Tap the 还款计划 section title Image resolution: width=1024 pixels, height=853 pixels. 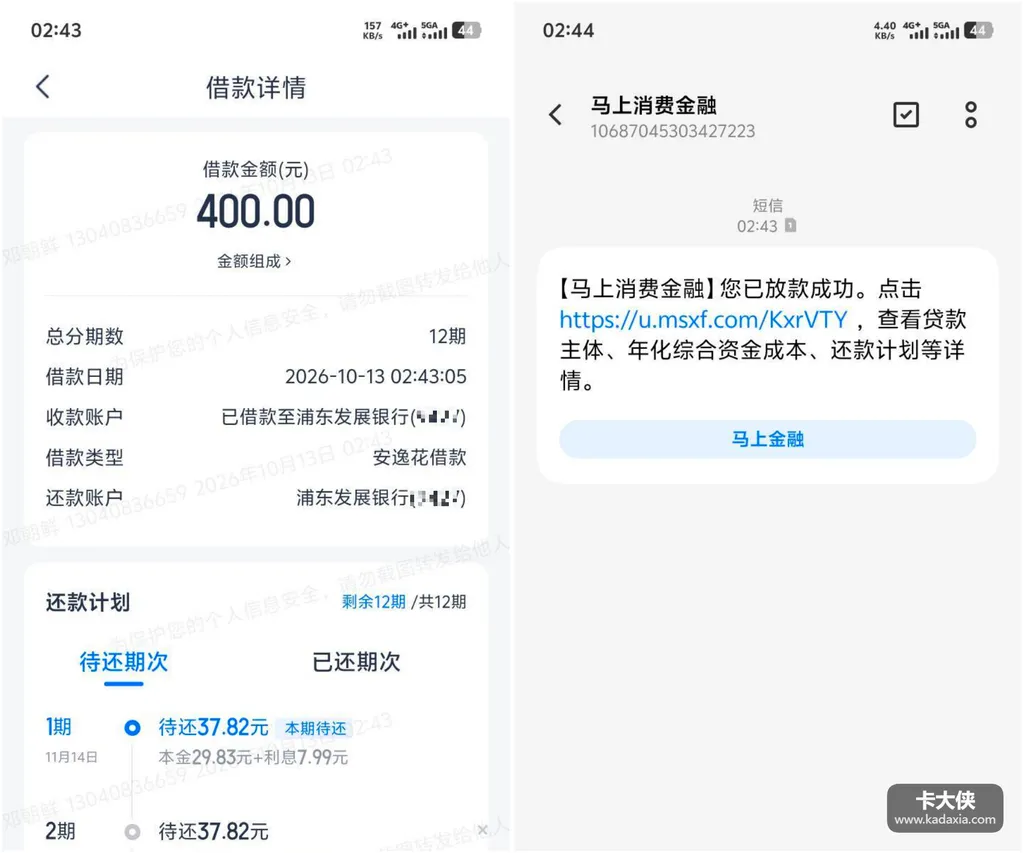pyautogui.click(x=88, y=602)
